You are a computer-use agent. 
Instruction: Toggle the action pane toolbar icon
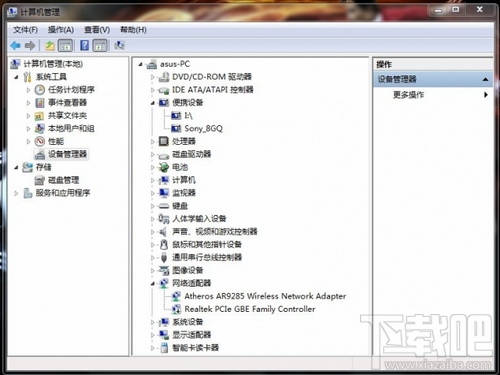click(100, 45)
